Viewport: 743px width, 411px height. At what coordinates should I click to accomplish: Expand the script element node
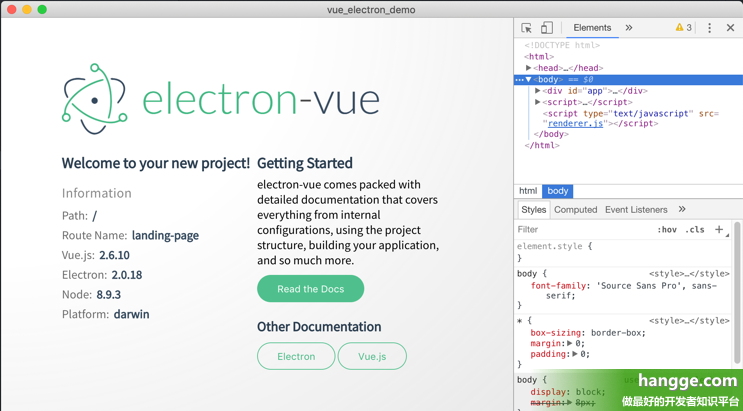tap(537, 102)
